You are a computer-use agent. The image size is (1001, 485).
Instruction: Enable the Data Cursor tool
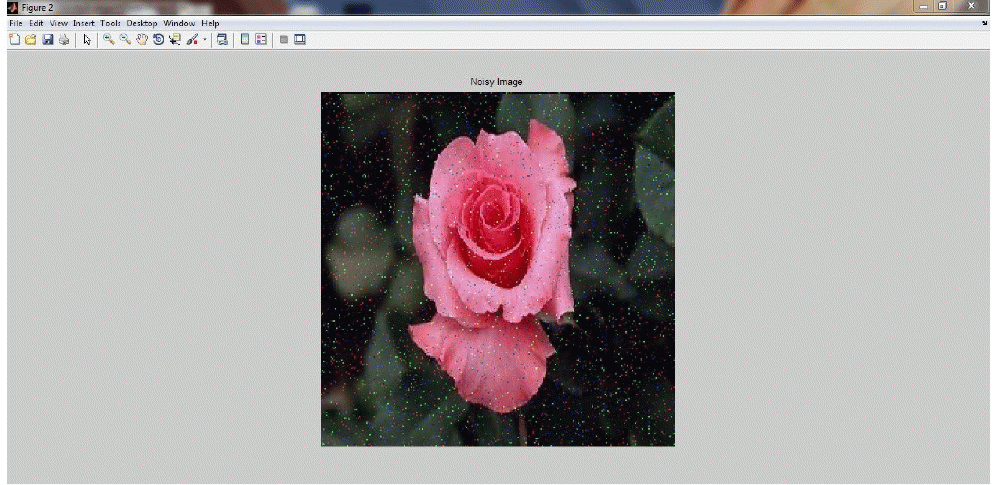click(175, 40)
